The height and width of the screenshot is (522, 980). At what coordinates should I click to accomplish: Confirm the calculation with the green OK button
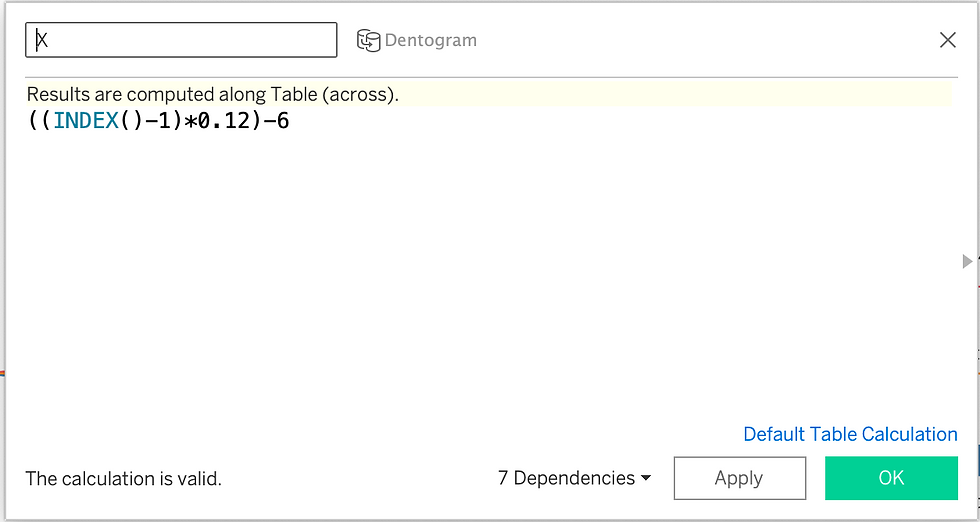click(891, 478)
